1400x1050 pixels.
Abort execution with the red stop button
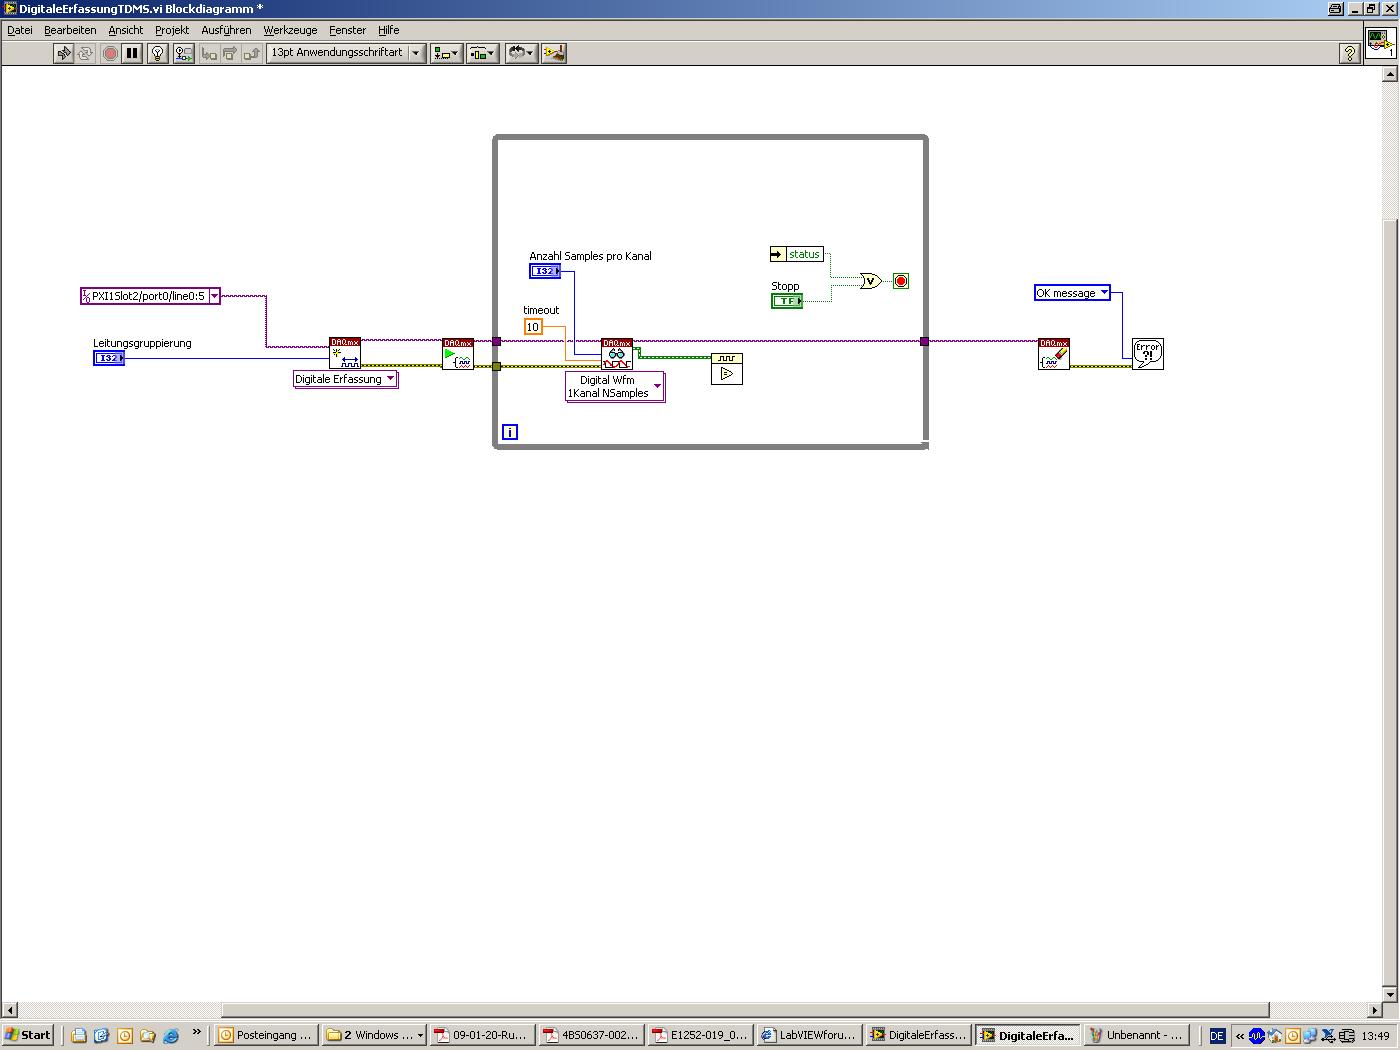point(110,53)
